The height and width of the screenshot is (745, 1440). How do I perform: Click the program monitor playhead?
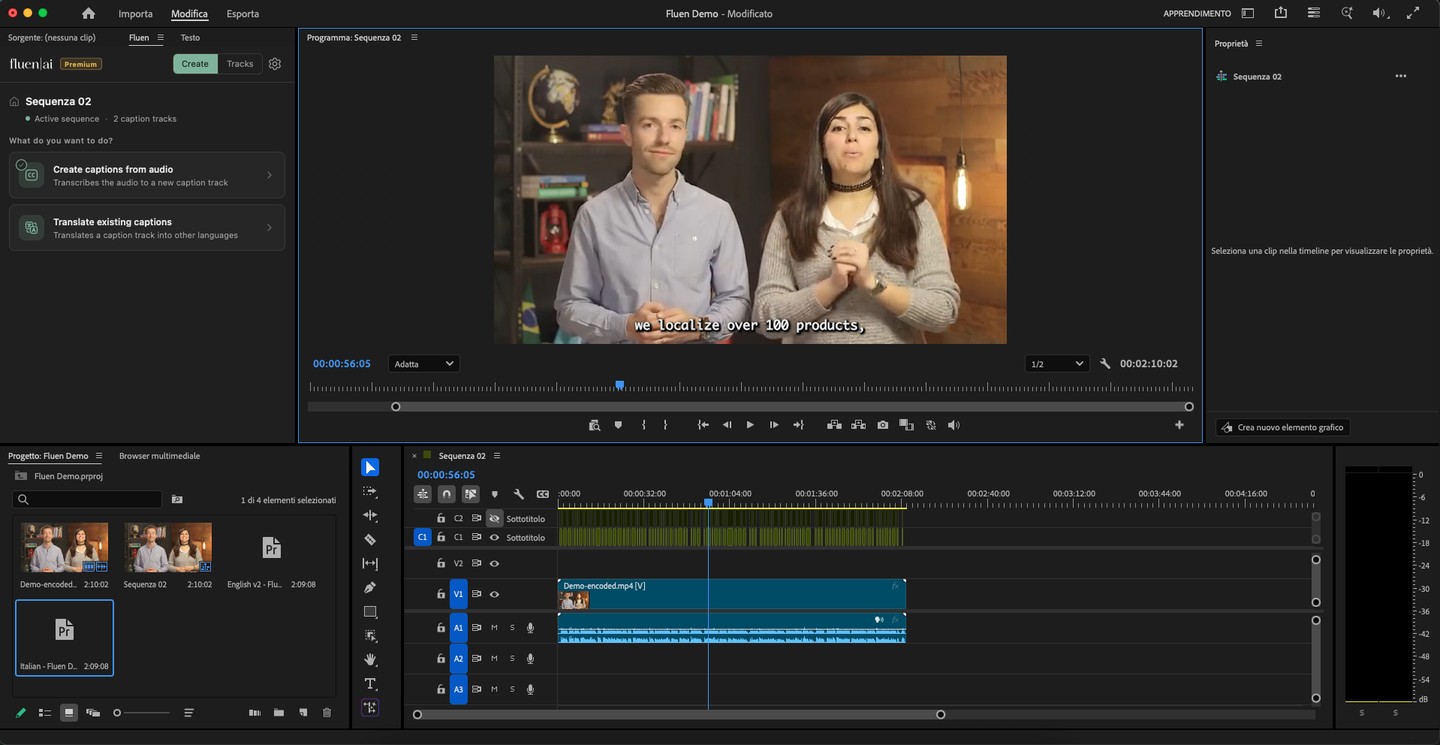tap(620, 385)
